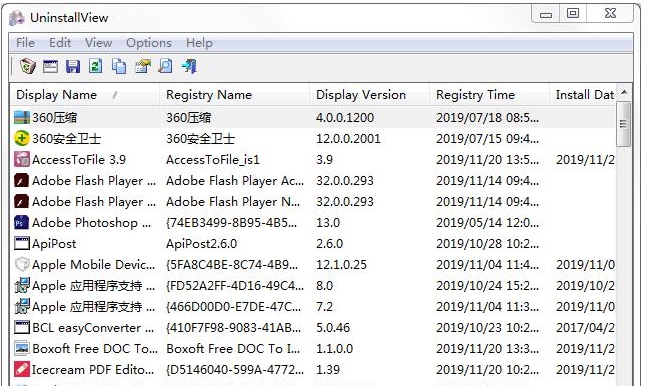The height and width of the screenshot is (386, 645).
Task: Click registry key {410F7F98-9083-41AB...
Action: pos(234,328)
